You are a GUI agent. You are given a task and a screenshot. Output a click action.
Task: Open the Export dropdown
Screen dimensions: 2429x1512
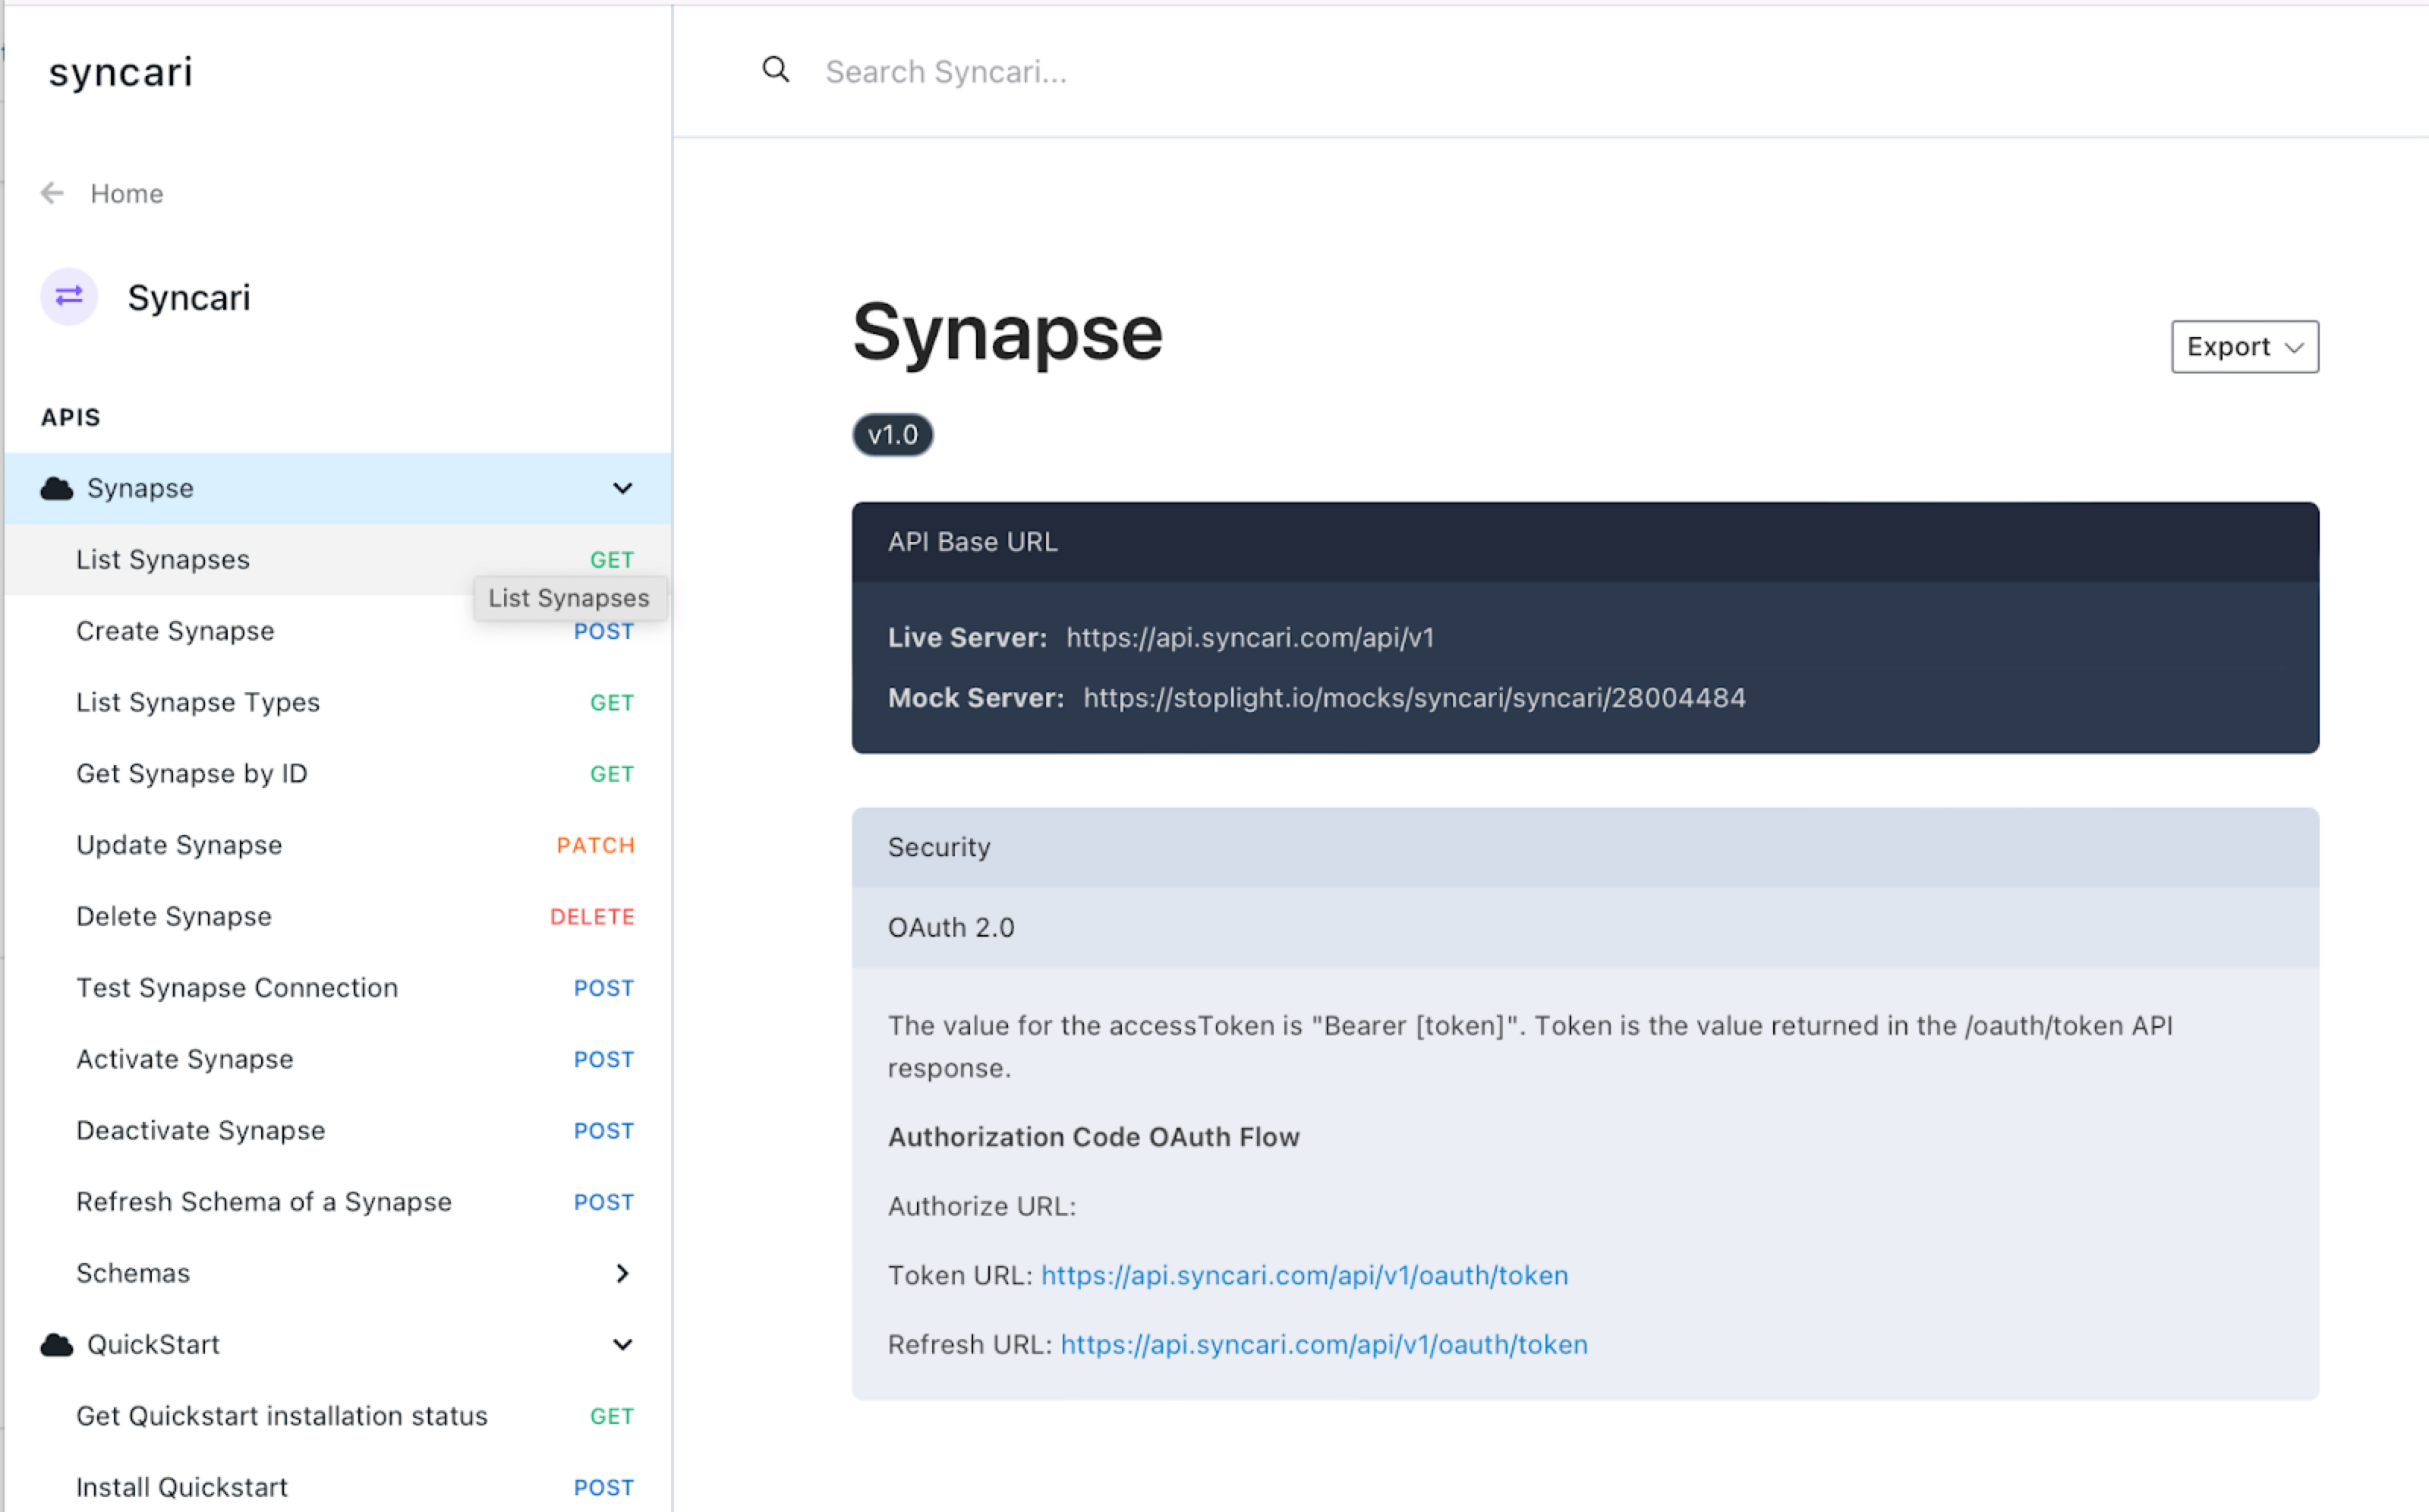2244,347
